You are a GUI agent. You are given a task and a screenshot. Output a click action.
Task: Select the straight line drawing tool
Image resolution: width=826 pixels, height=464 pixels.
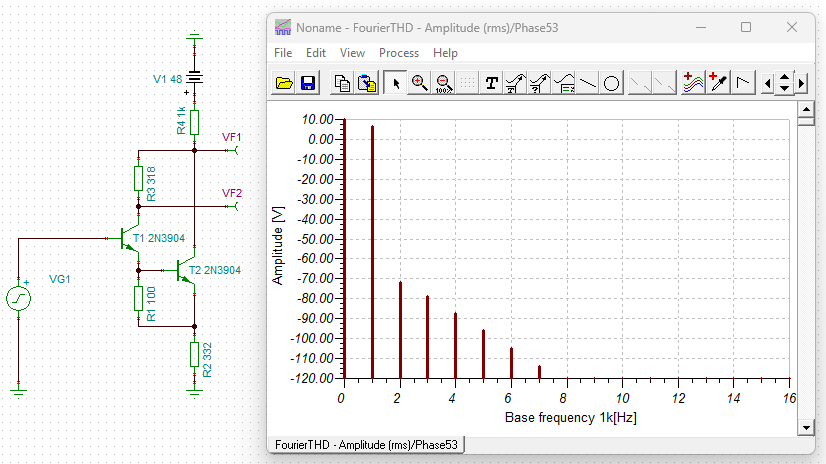click(x=587, y=83)
